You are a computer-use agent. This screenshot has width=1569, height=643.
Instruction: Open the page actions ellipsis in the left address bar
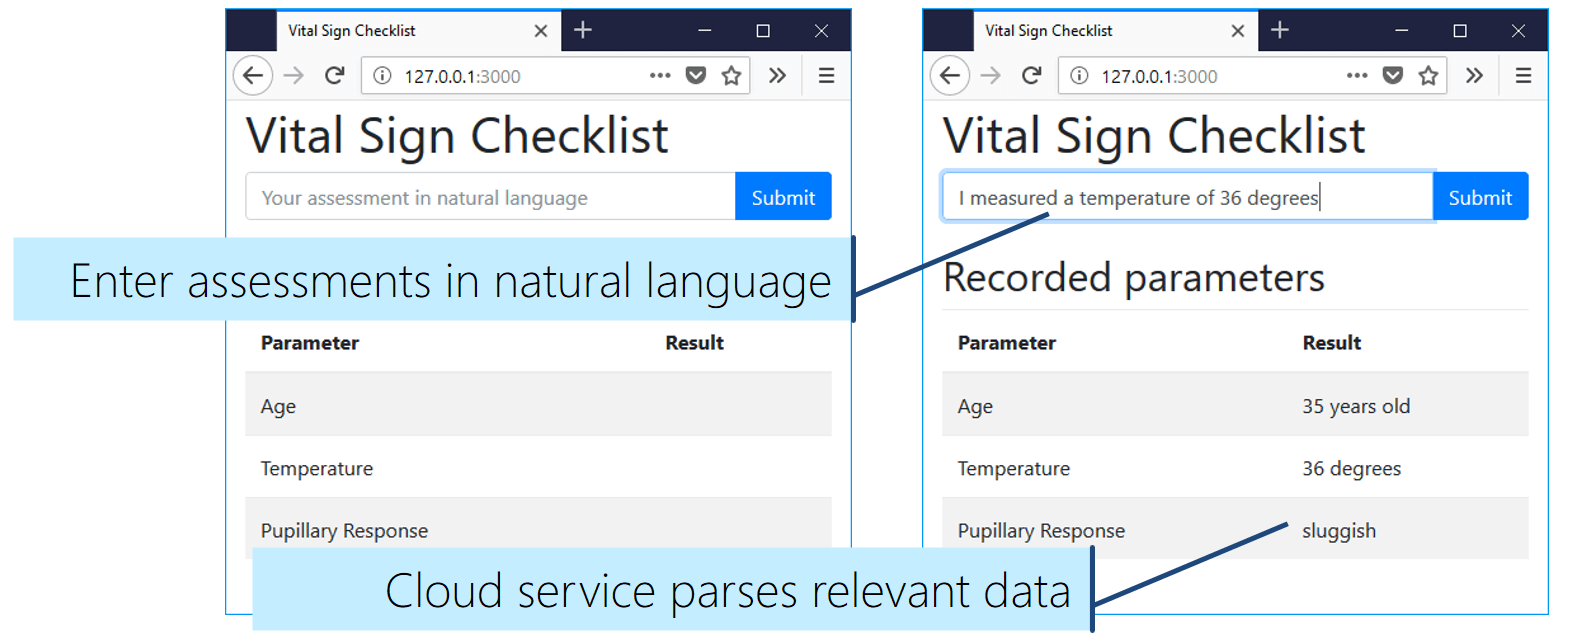(x=660, y=76)
